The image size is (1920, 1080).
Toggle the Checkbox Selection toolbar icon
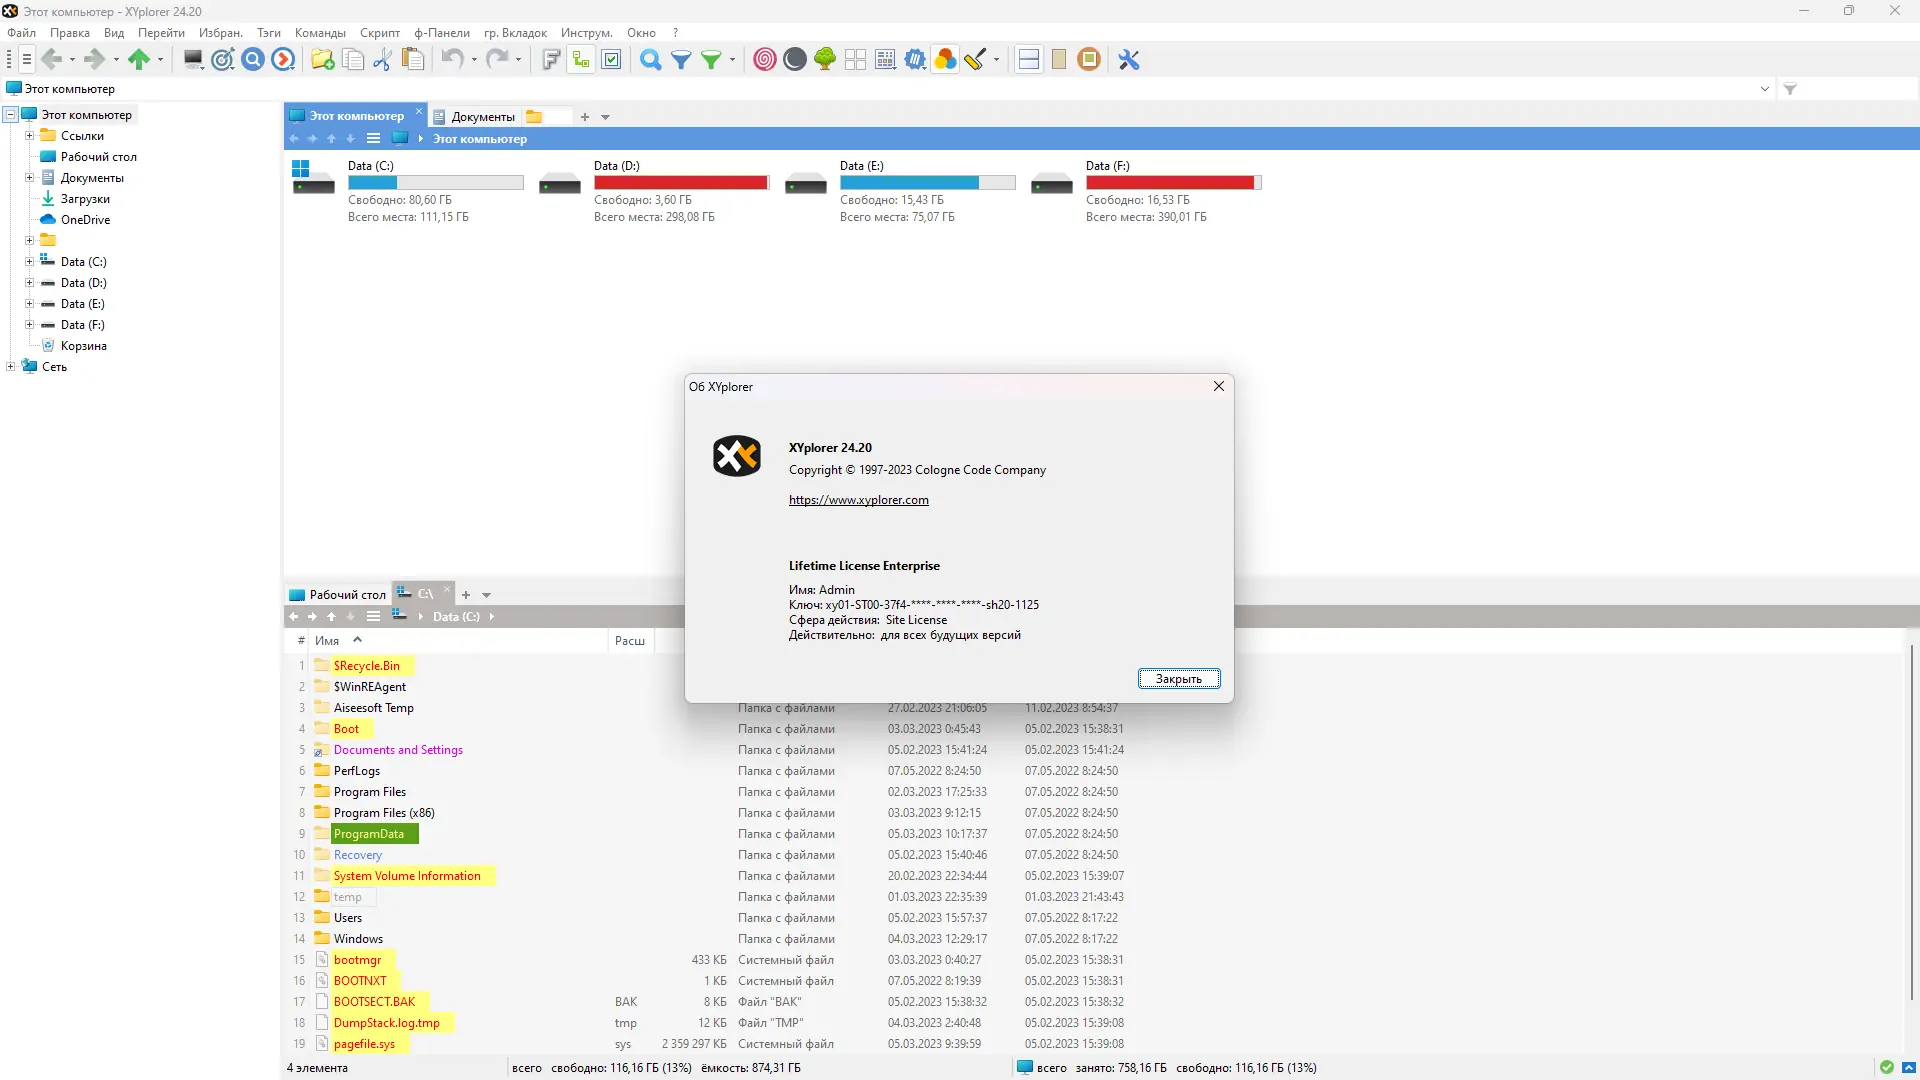point(612,60)
